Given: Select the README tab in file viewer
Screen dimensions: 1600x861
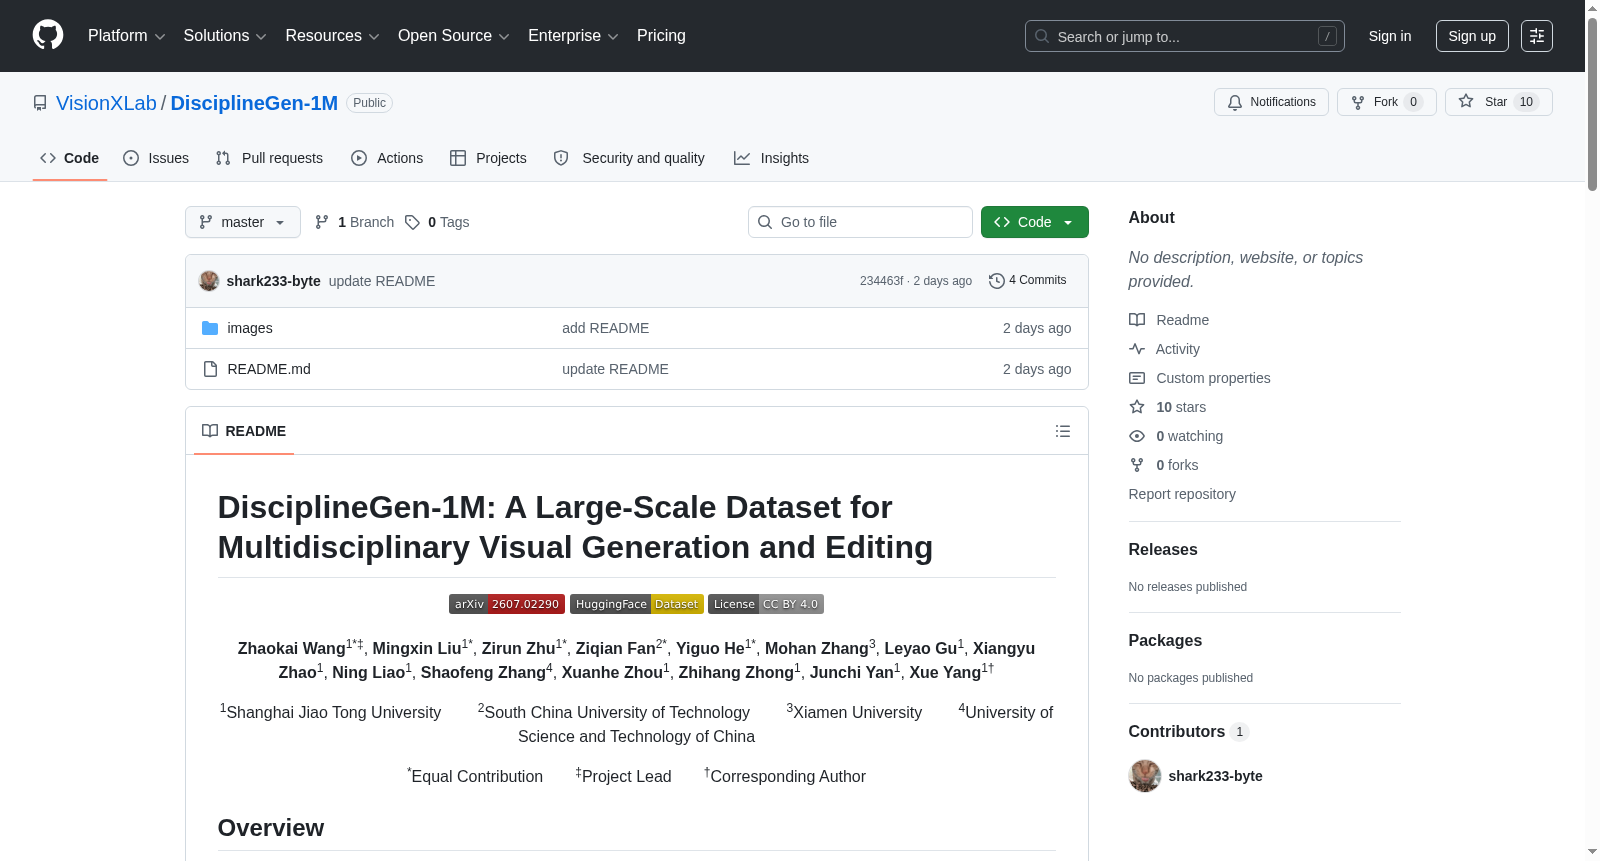Looking at the screenshot, I should 244,431.
